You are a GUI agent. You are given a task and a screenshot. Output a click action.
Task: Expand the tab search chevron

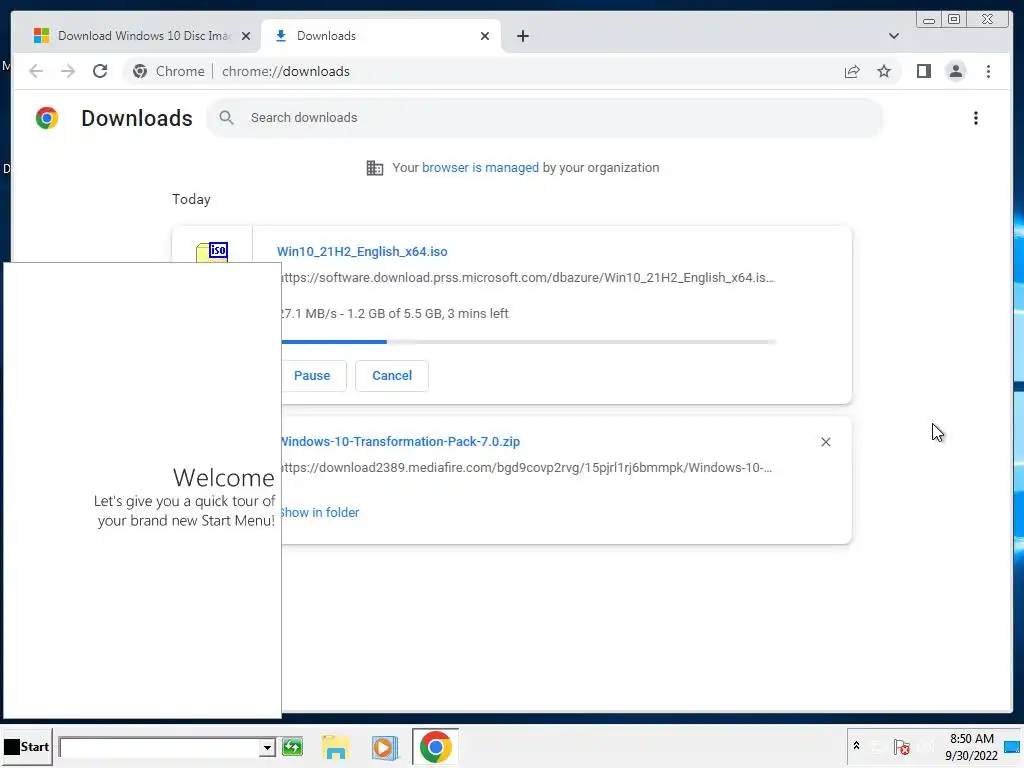click(x=893, y=36)
